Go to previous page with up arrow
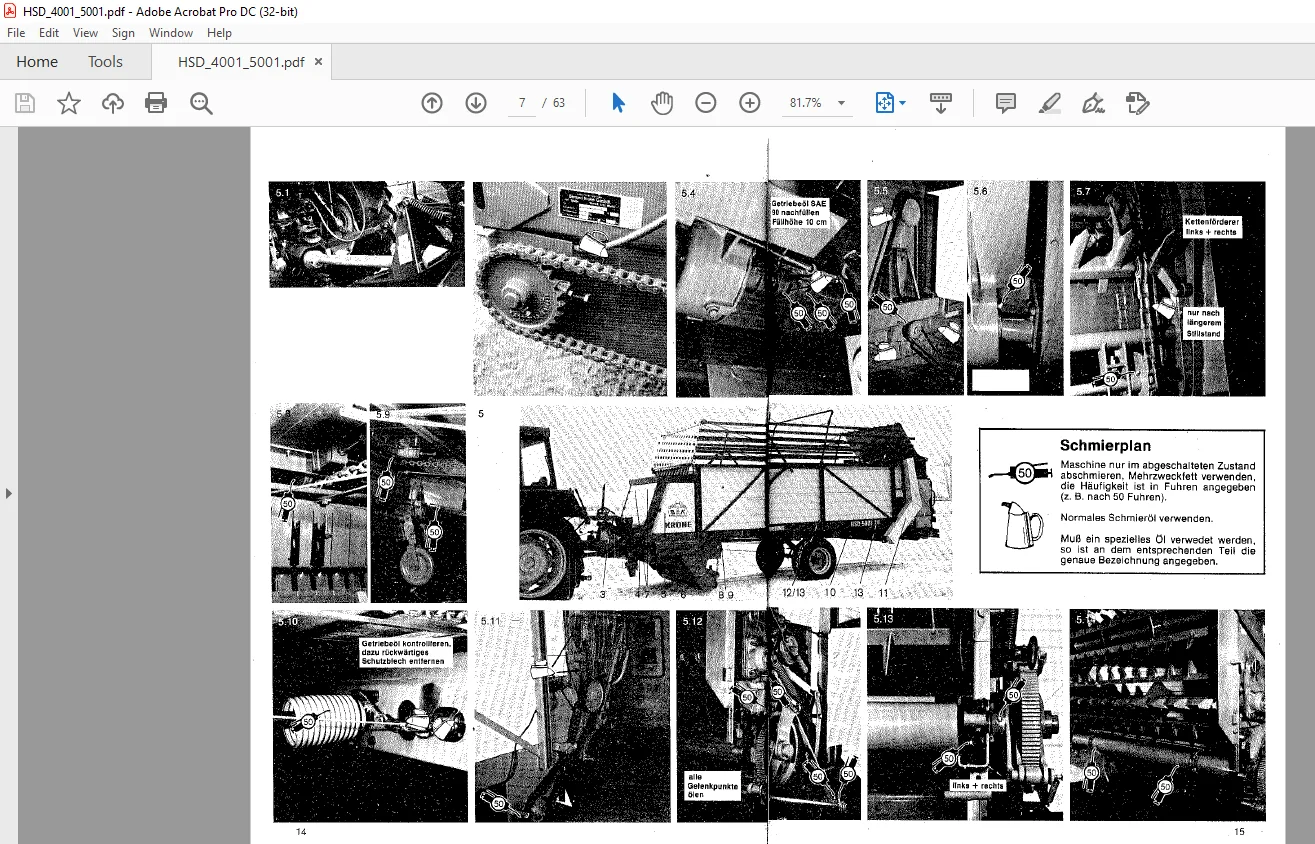Viewport: 1315px width, 844px height. [x=432, y=103]
